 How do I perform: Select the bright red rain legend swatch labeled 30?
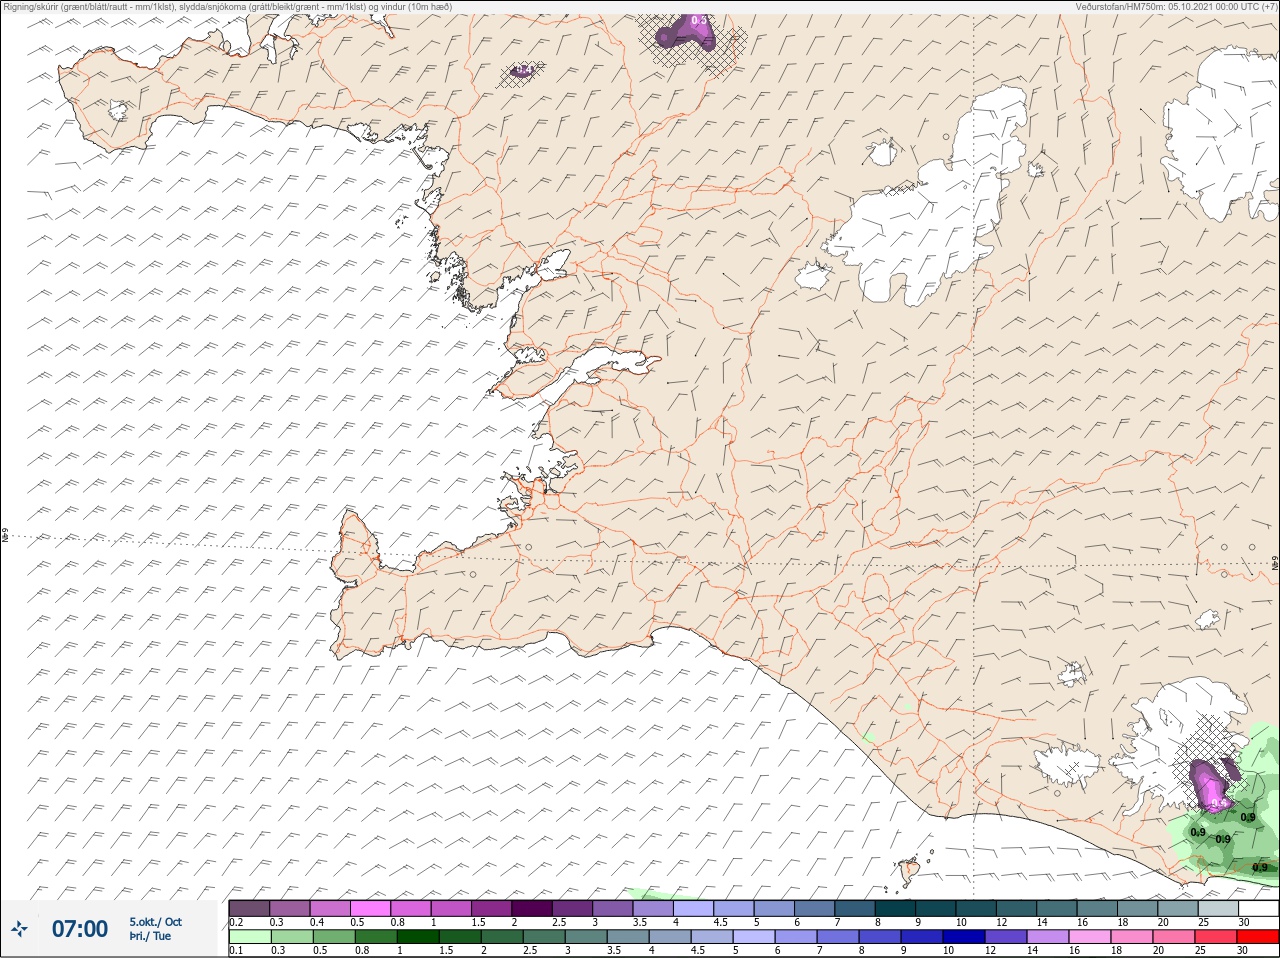tap(1257, 937)
